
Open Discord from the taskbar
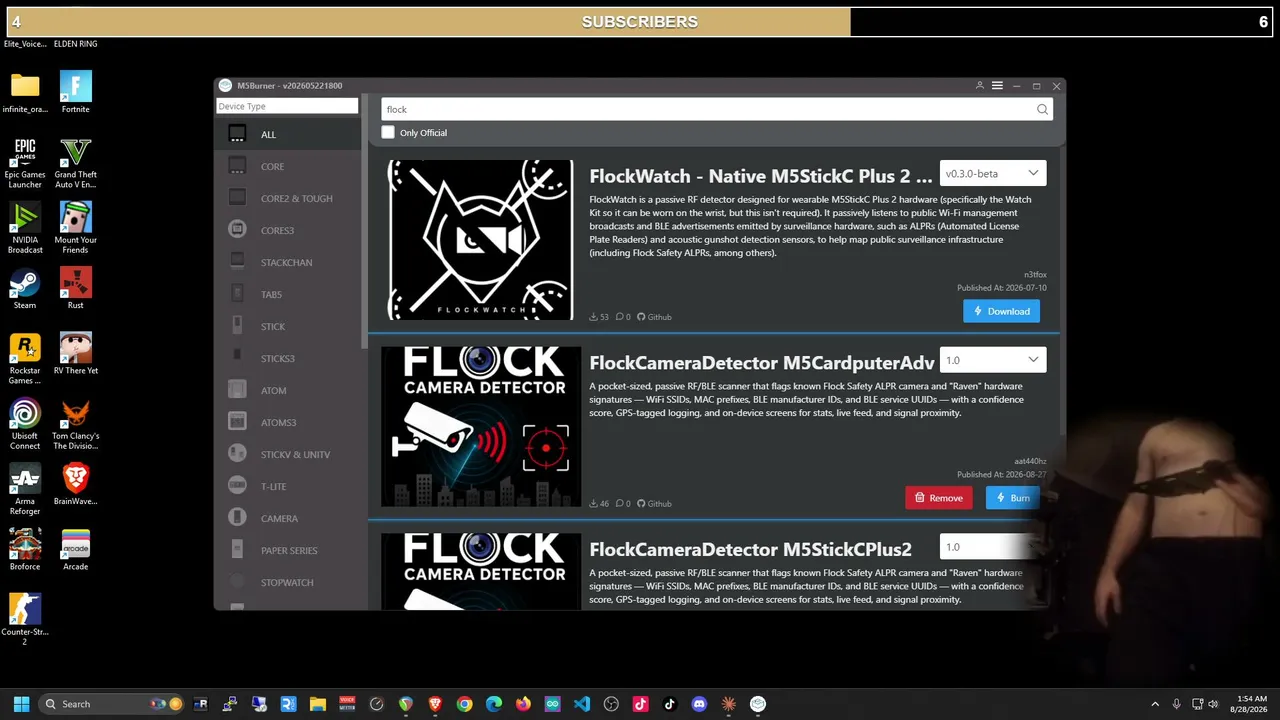[699, 704]
